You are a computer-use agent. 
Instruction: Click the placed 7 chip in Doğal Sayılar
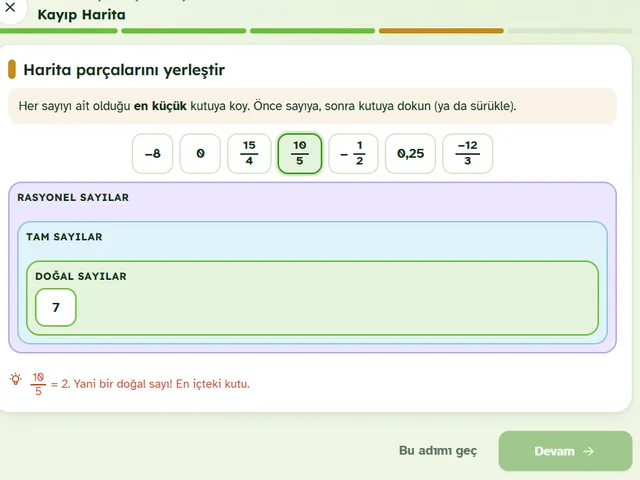coord(56,307)
